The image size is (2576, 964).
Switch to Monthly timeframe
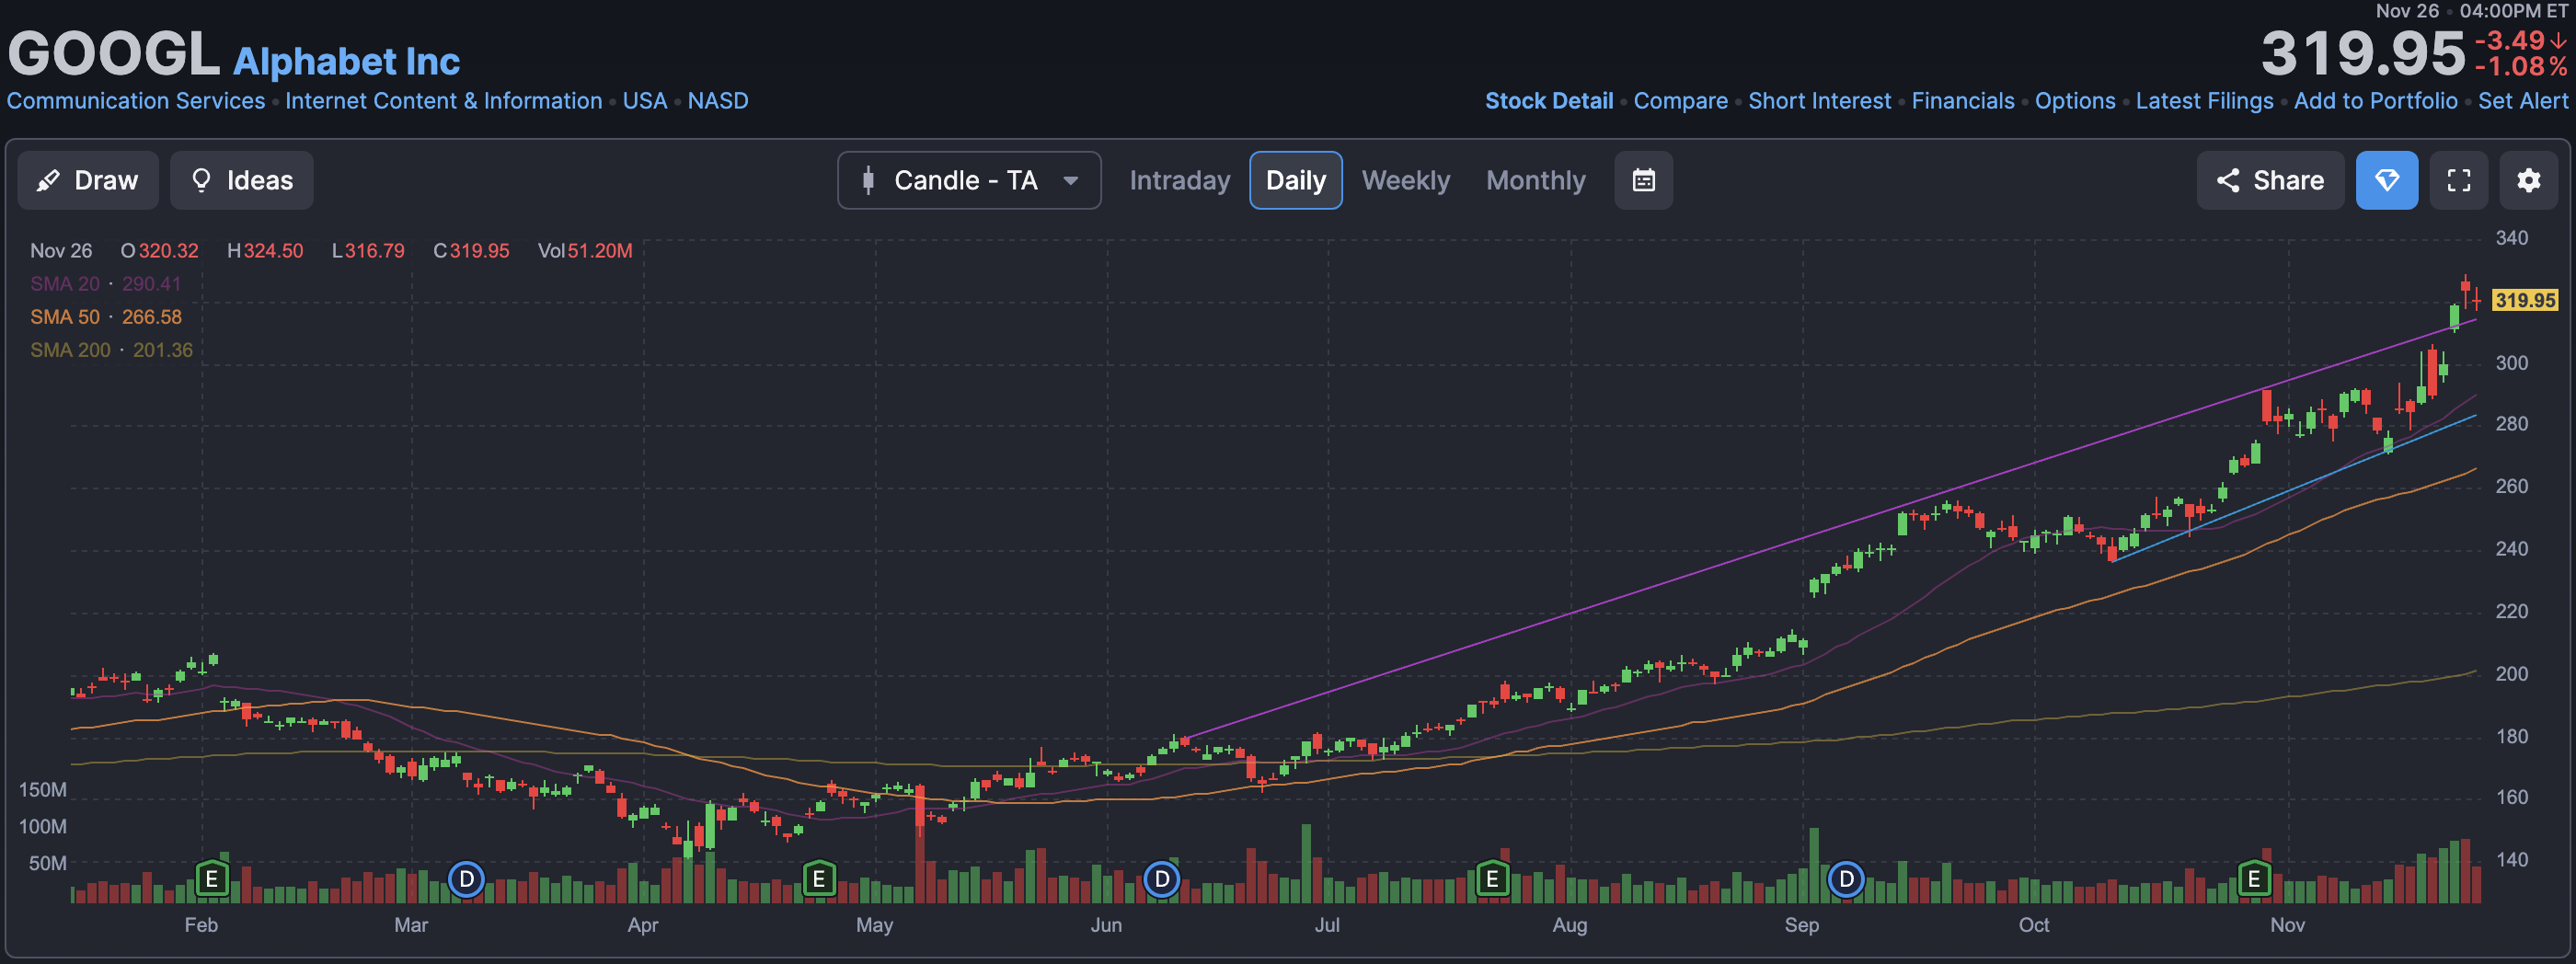click(1535, 180)
